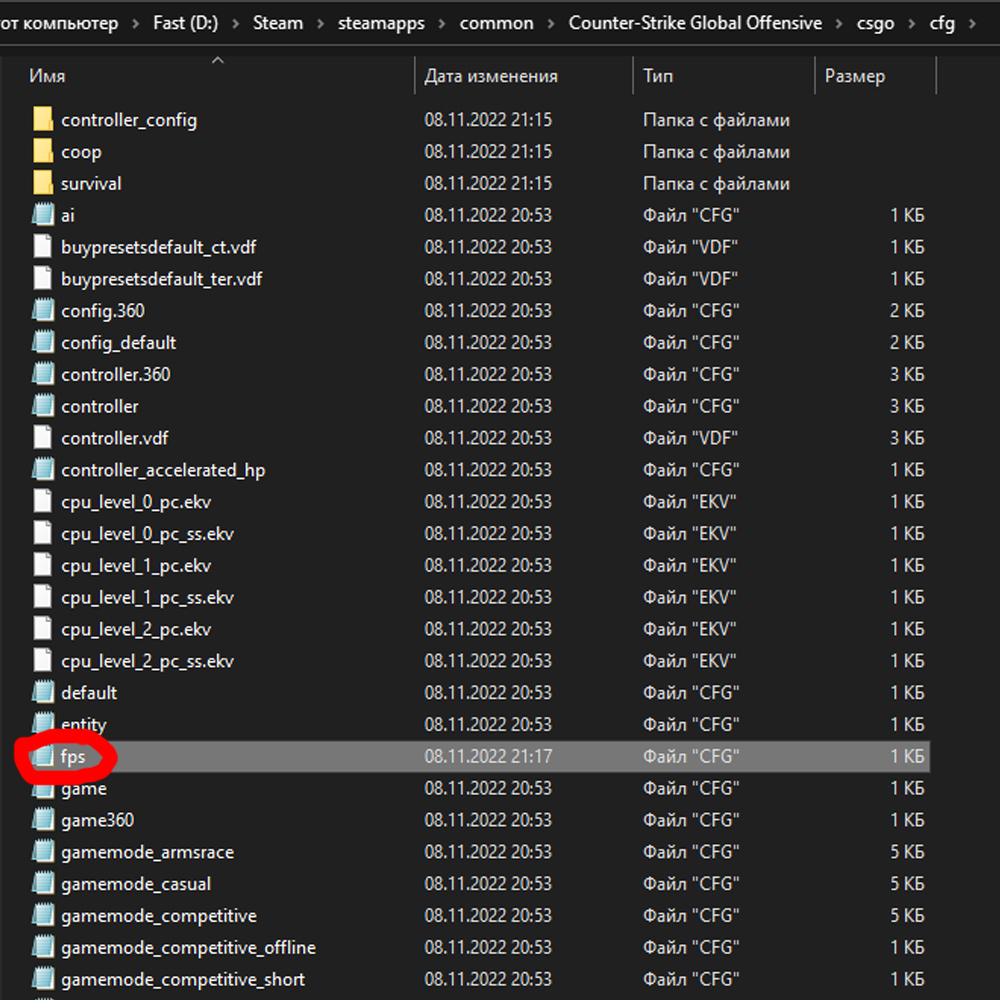Click the gamemode_casual file icon
1000x1000 pixels.
tap(43, 884)
